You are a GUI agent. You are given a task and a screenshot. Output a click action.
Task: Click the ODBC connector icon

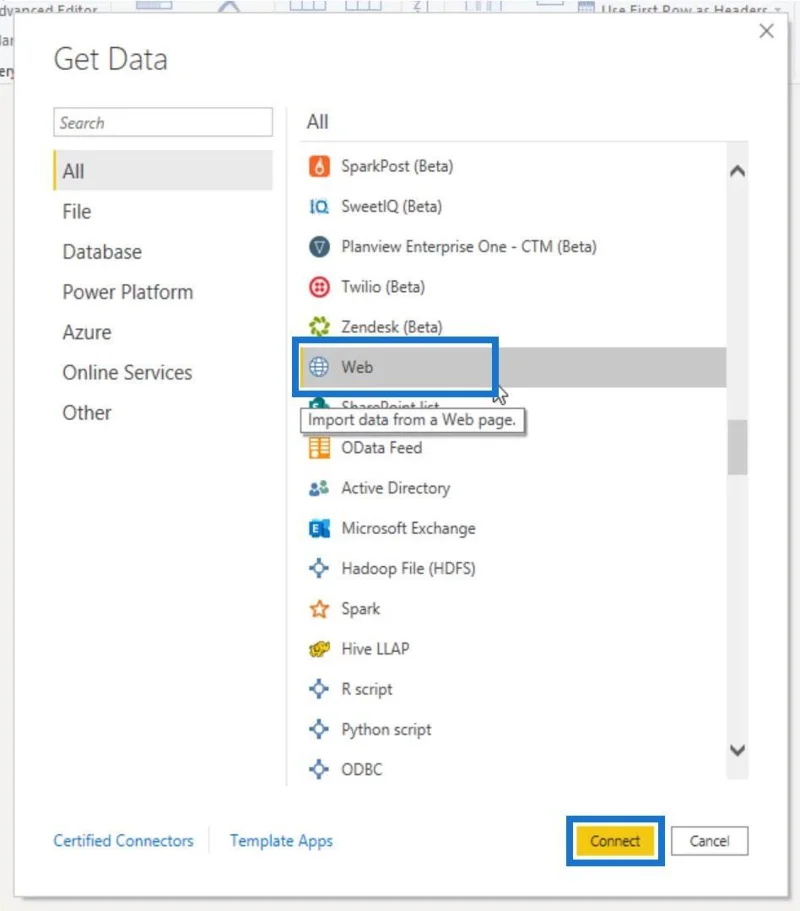[319, 769]
